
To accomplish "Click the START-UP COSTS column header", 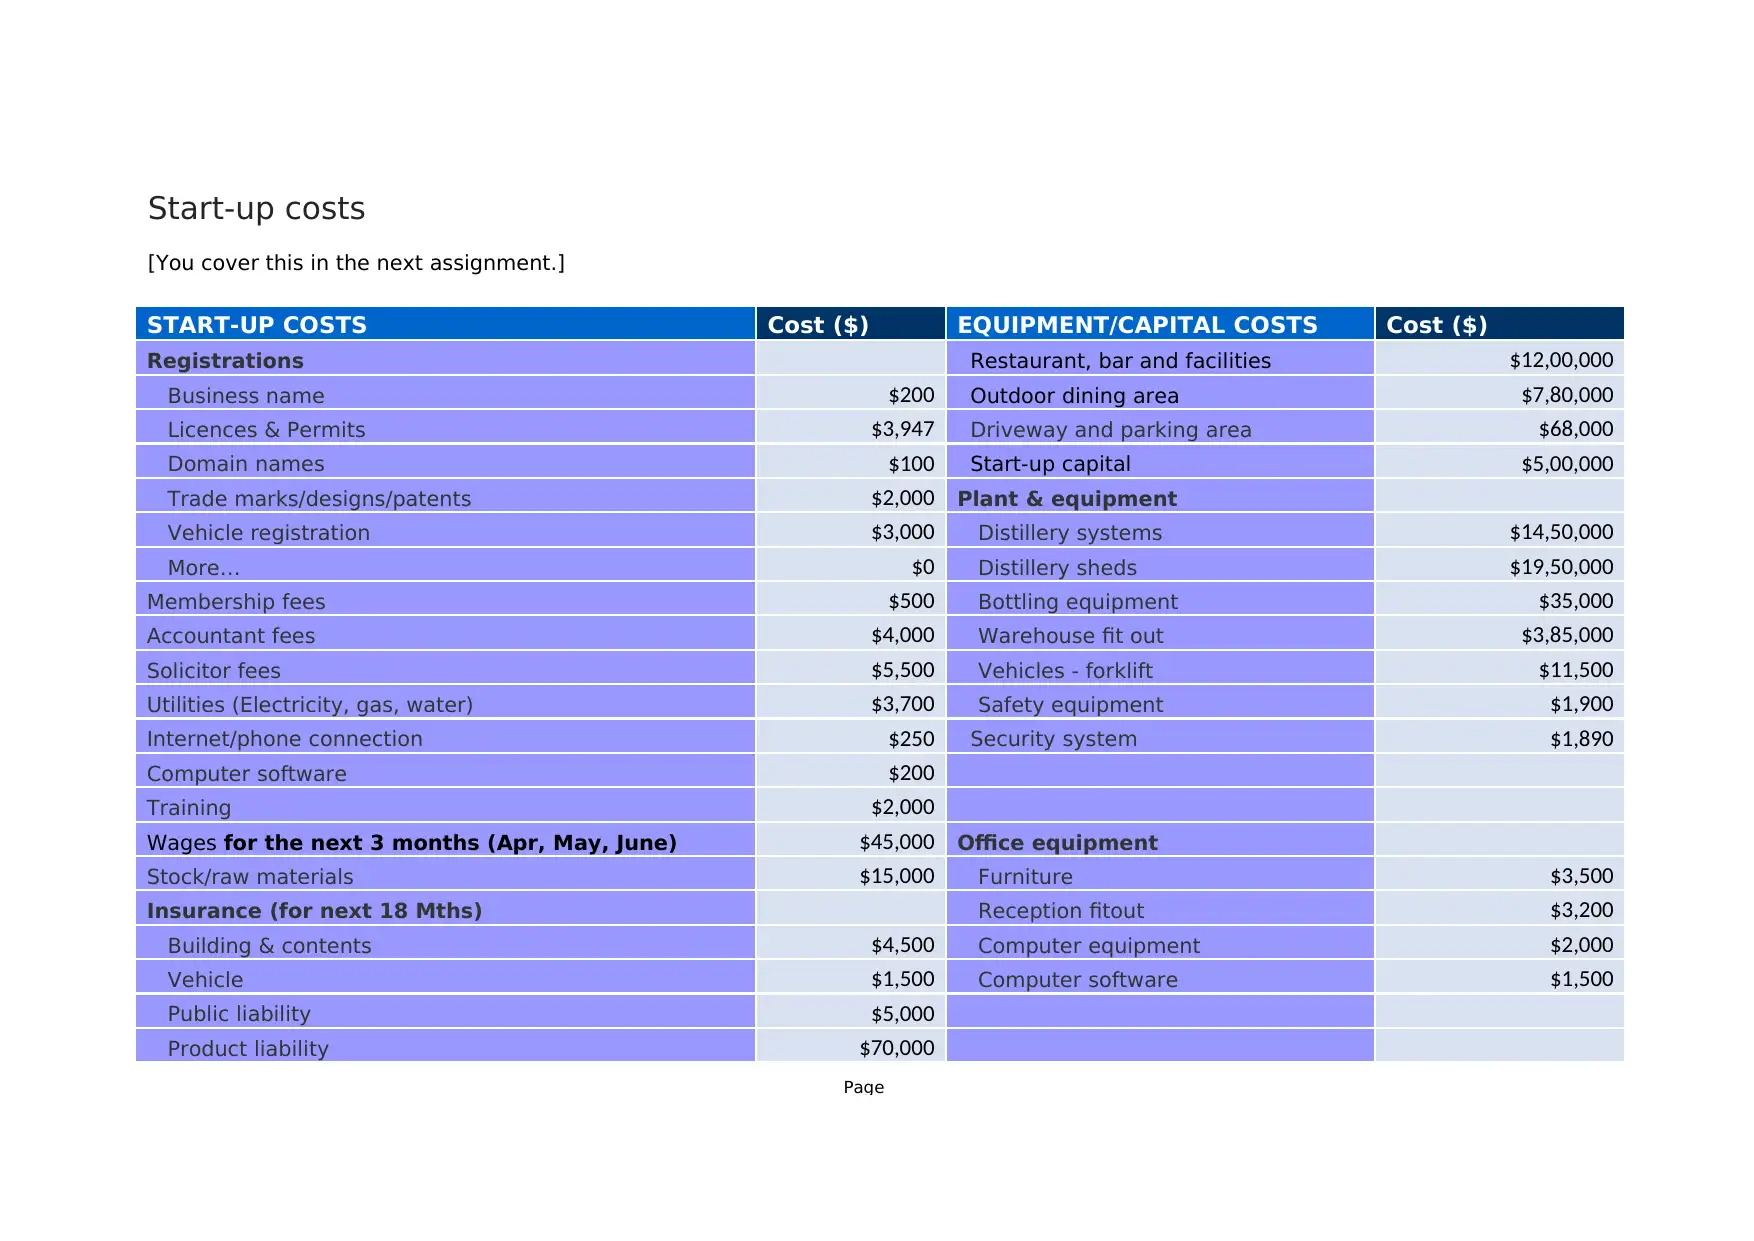I will tap(257, 325).
